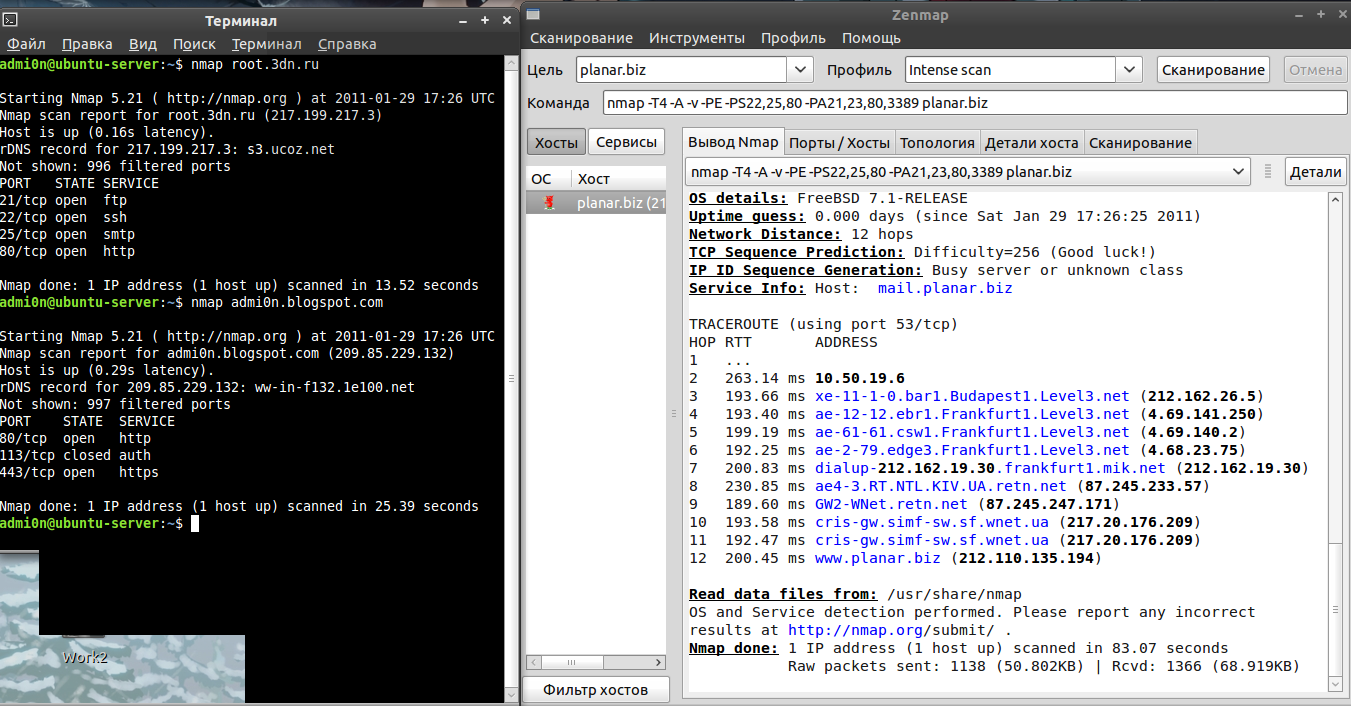Screen dimensions: 1351x706
Task: Click the horizontal scrollbar under the hosts list
Action: coord(596,661)
